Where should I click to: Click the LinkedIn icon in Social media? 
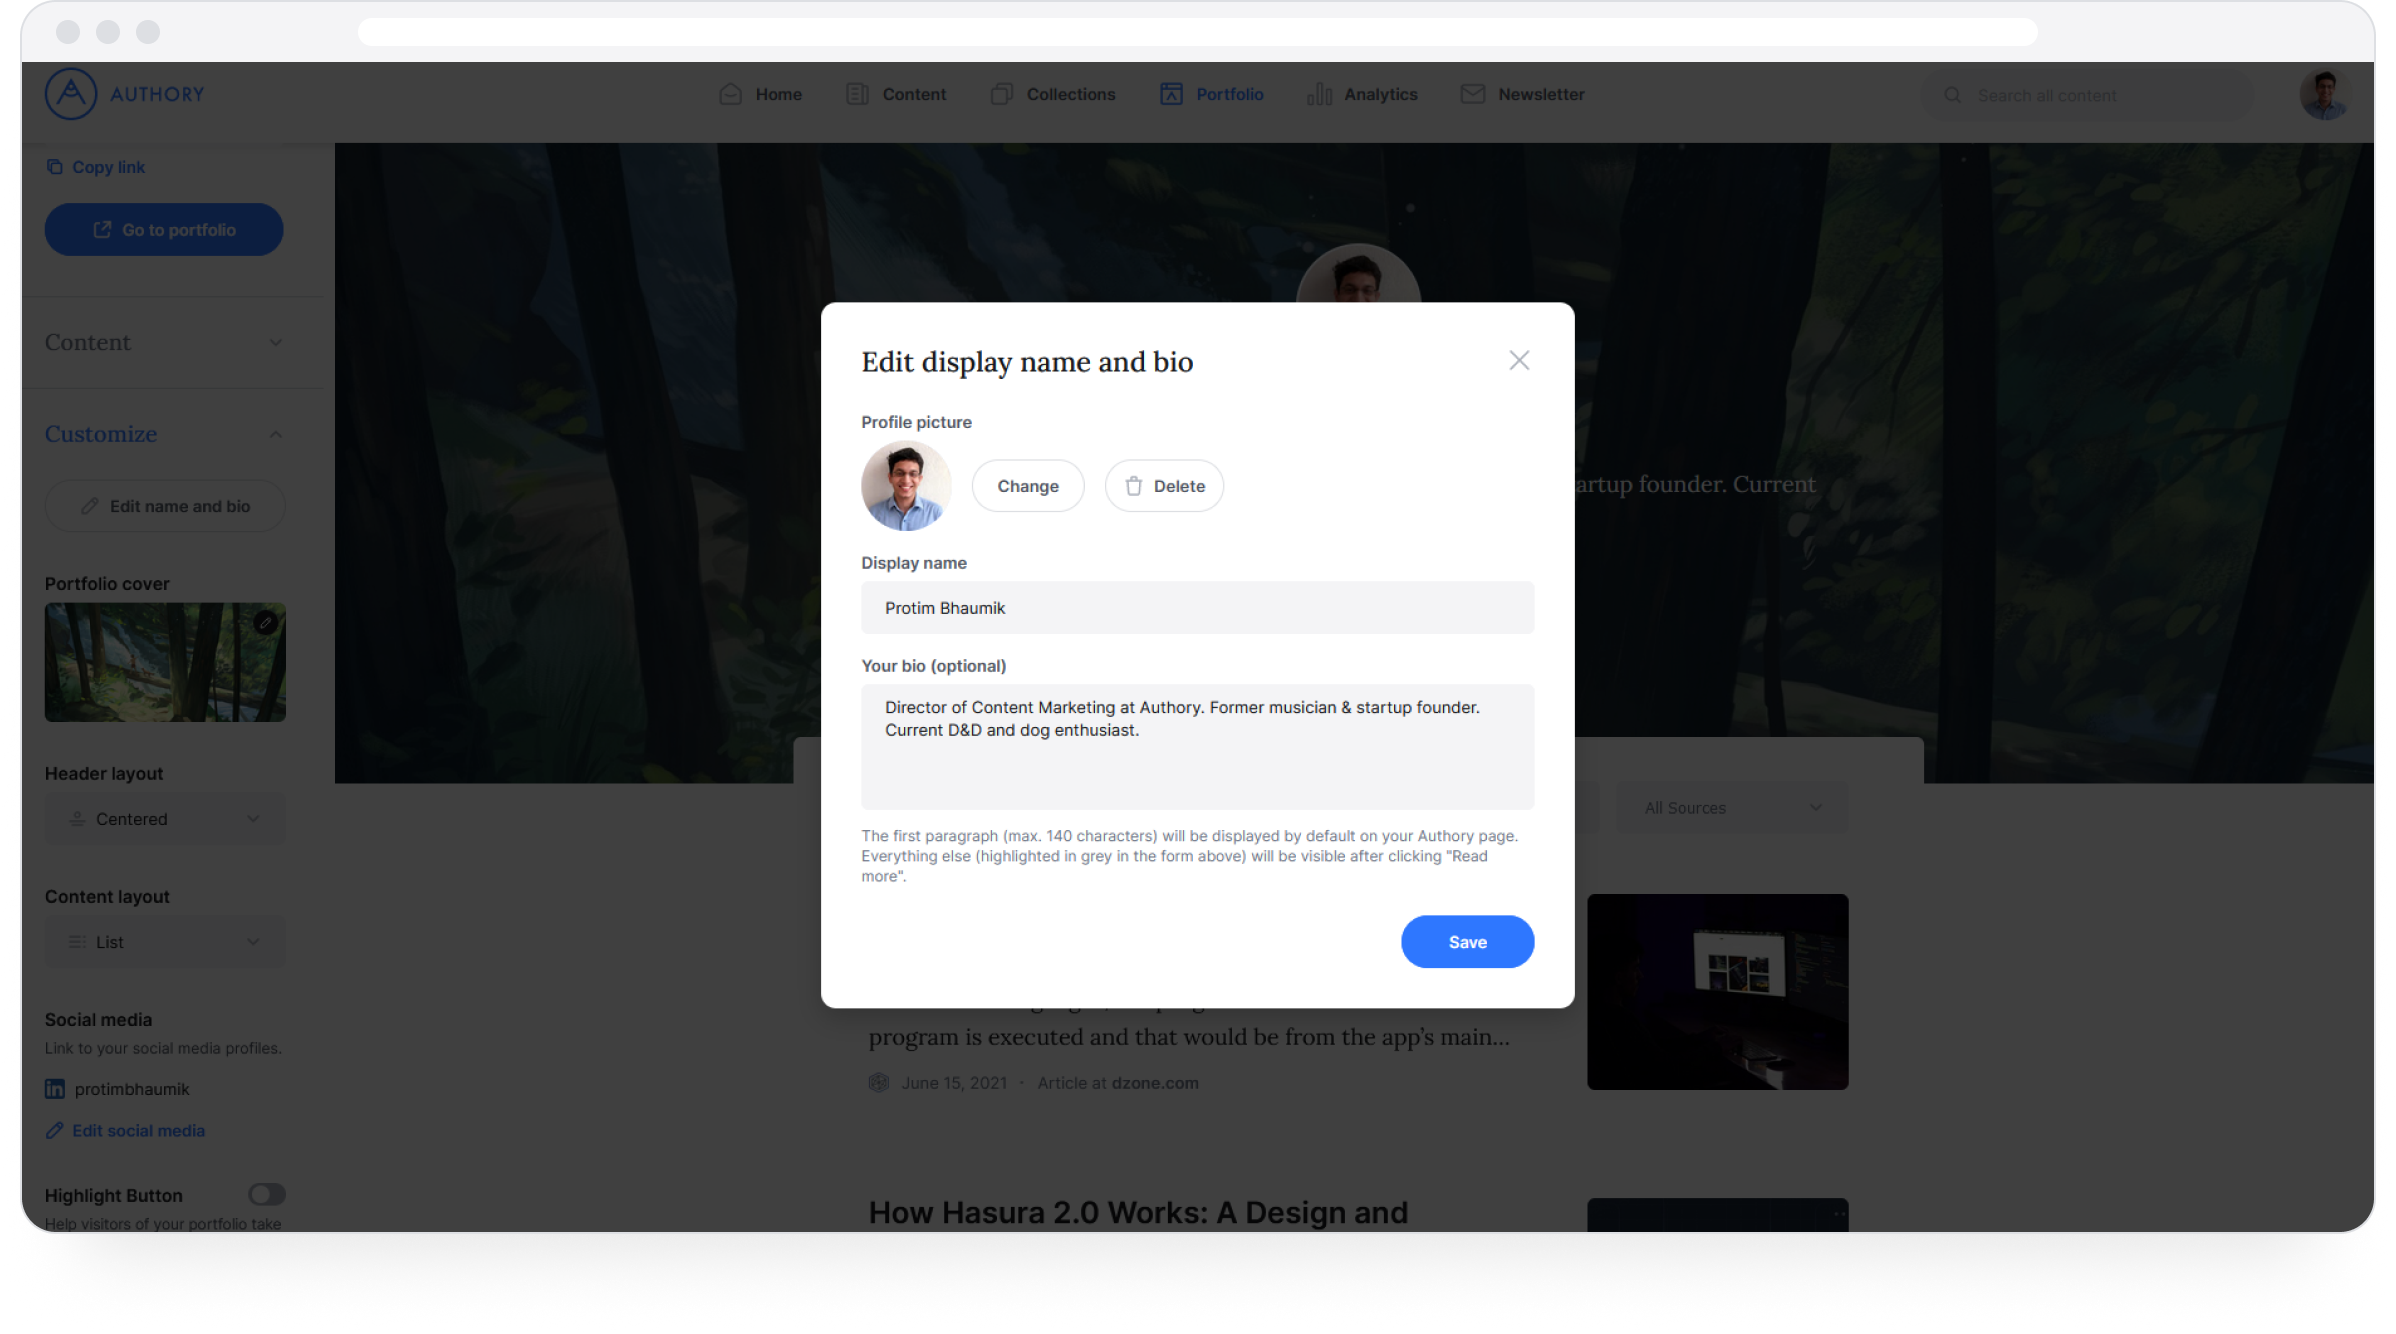pyautogui.click(x=54, y=1089)
